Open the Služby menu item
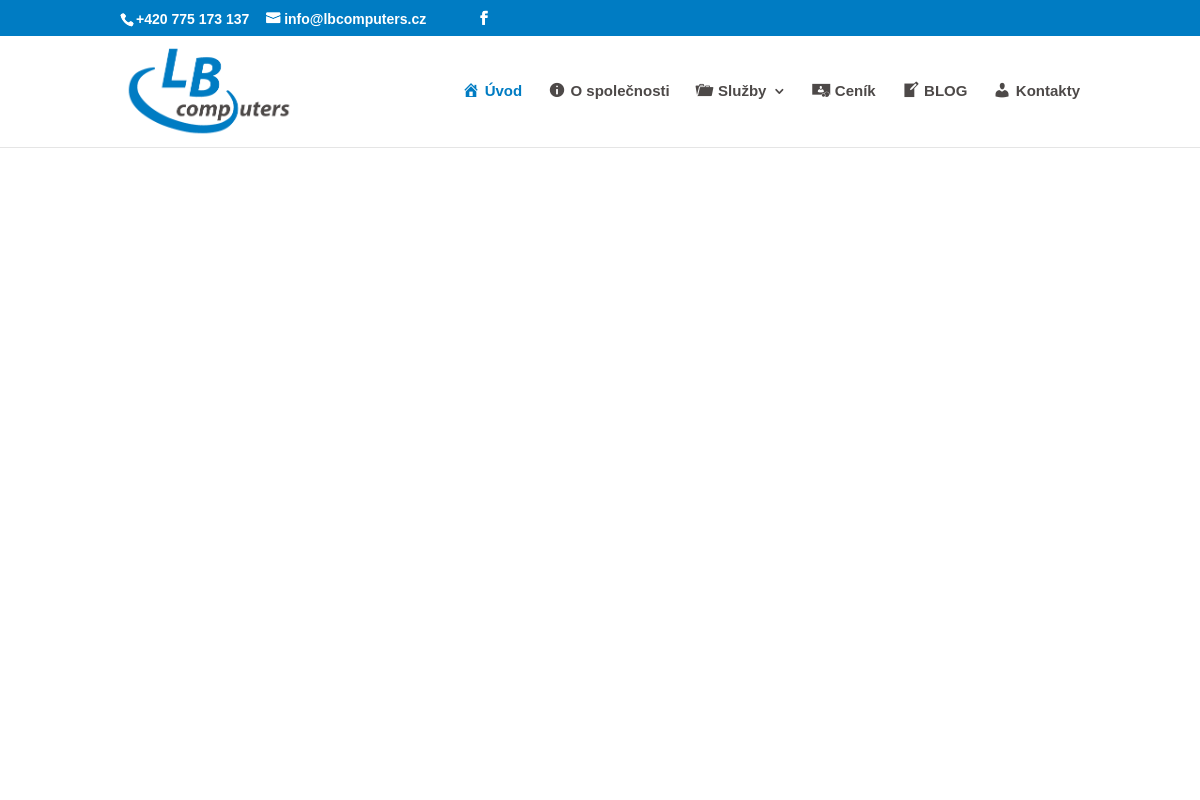This screenshot has height=800, width=1200. (742, 91)
